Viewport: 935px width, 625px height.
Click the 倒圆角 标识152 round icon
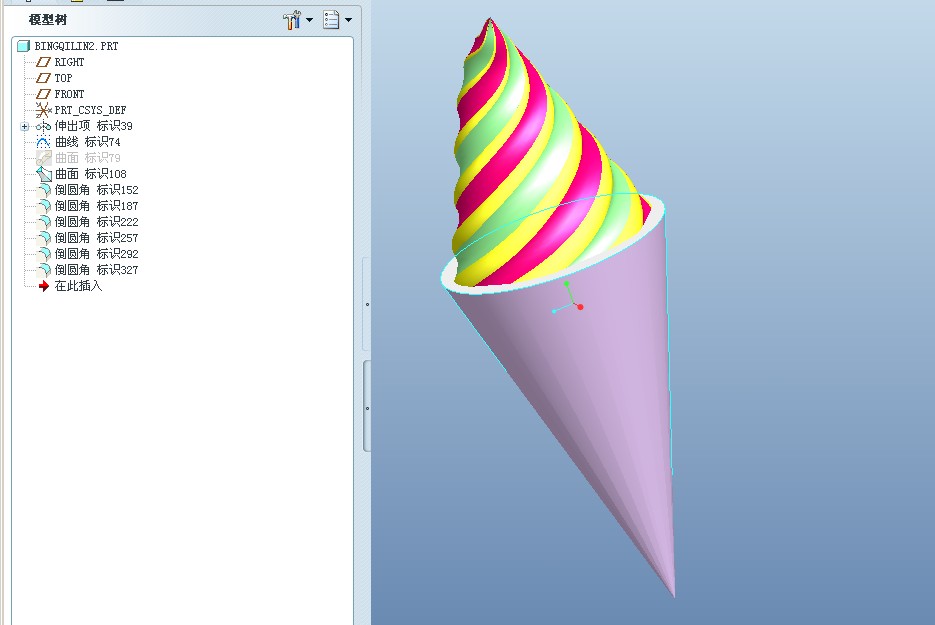[44, 190]
